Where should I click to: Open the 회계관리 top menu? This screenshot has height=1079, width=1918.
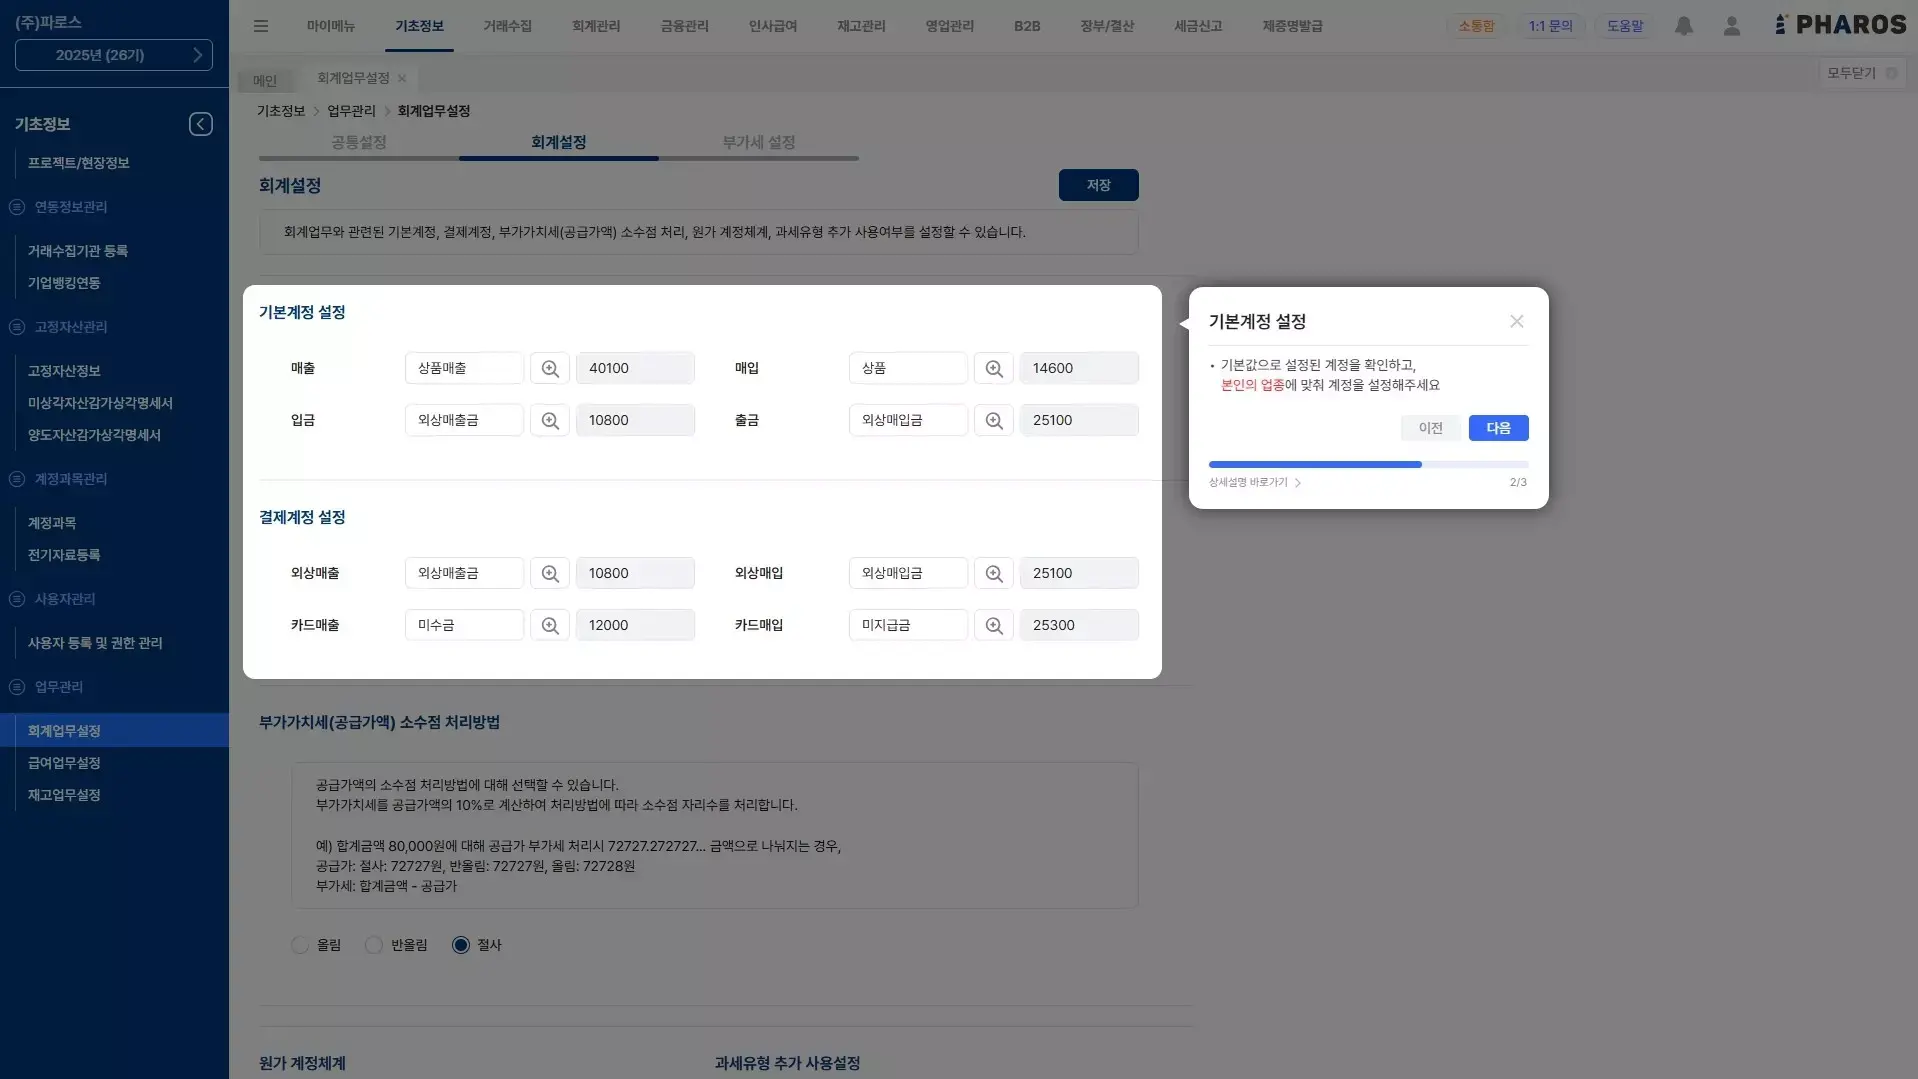coord(596,26)
